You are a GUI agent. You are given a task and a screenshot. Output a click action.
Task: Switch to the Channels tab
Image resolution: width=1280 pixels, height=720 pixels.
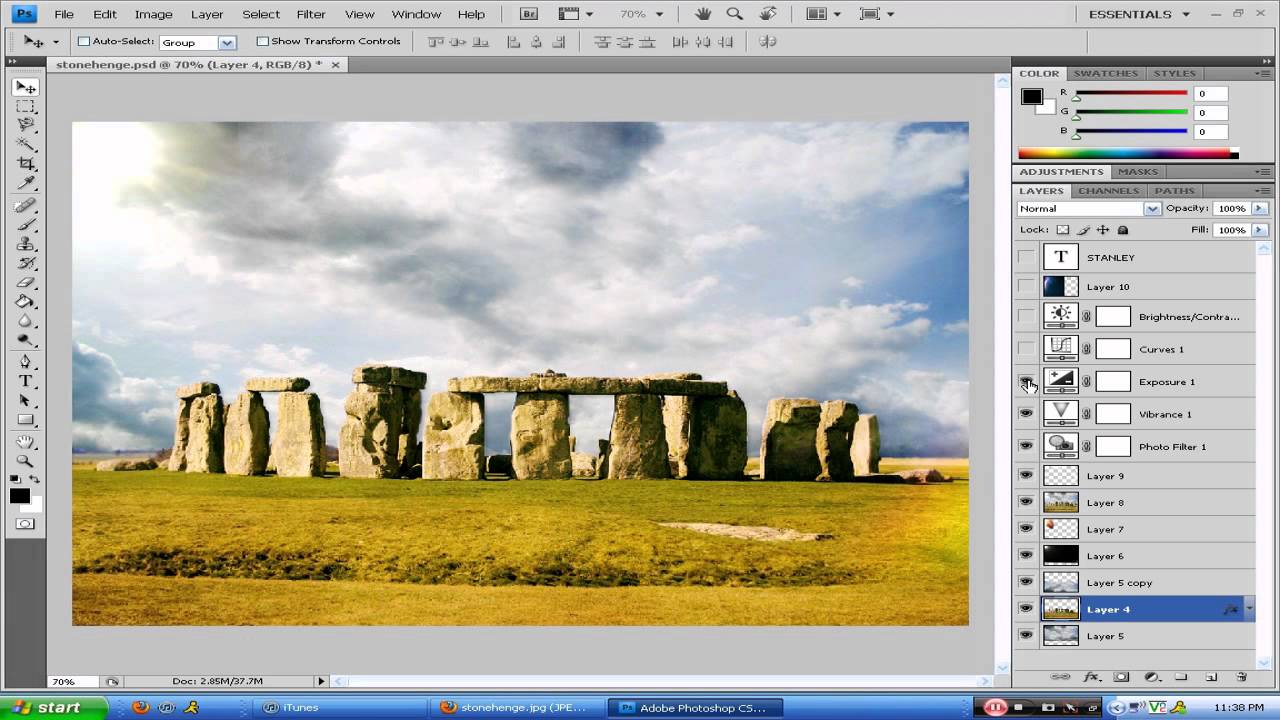click(1108, 190)
